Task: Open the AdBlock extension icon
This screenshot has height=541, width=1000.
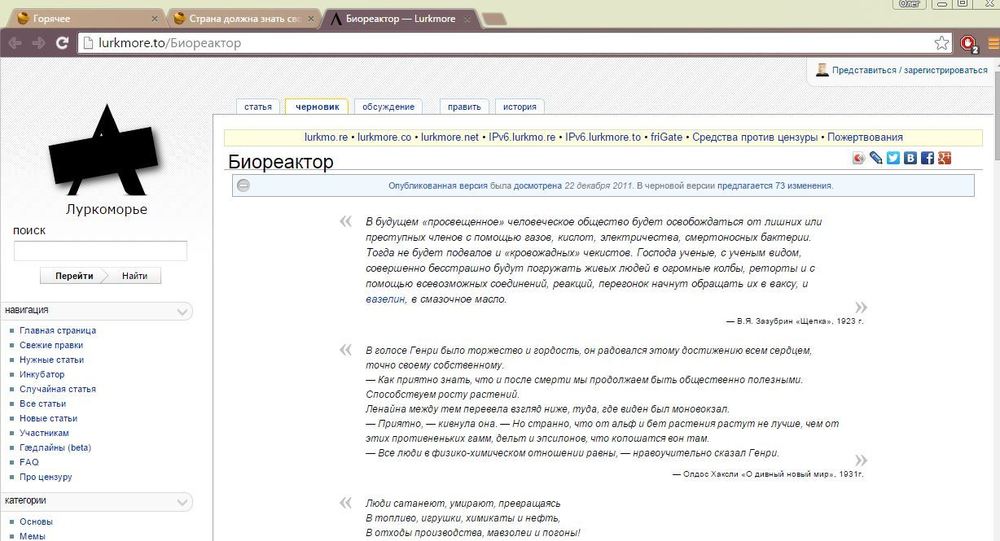Action: (x=967, y=43)
